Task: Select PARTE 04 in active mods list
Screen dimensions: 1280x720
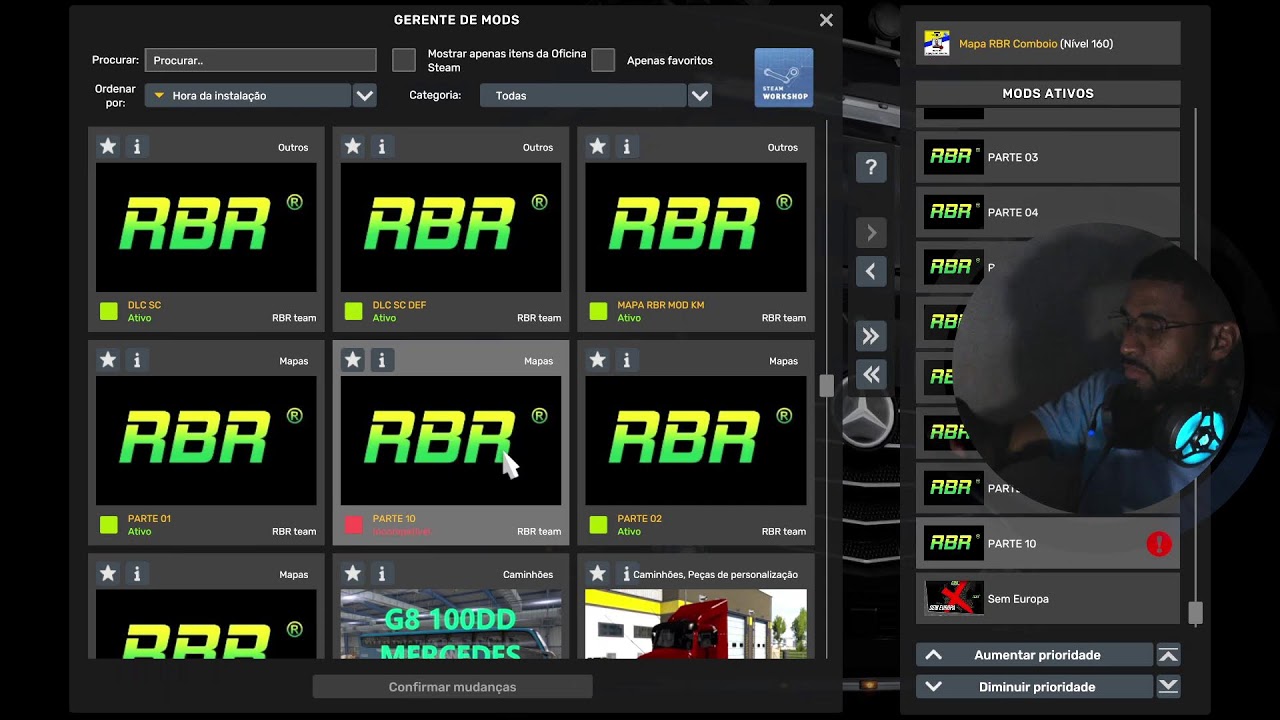Action: [1048, 212]
